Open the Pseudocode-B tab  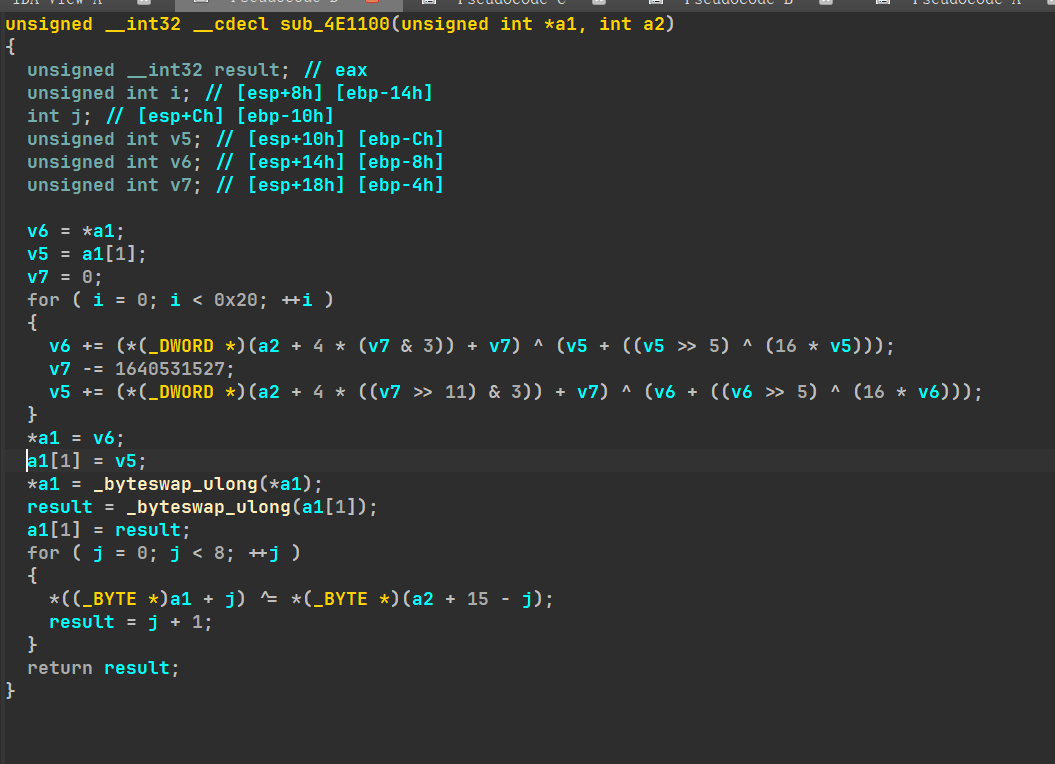click(738, 3)
